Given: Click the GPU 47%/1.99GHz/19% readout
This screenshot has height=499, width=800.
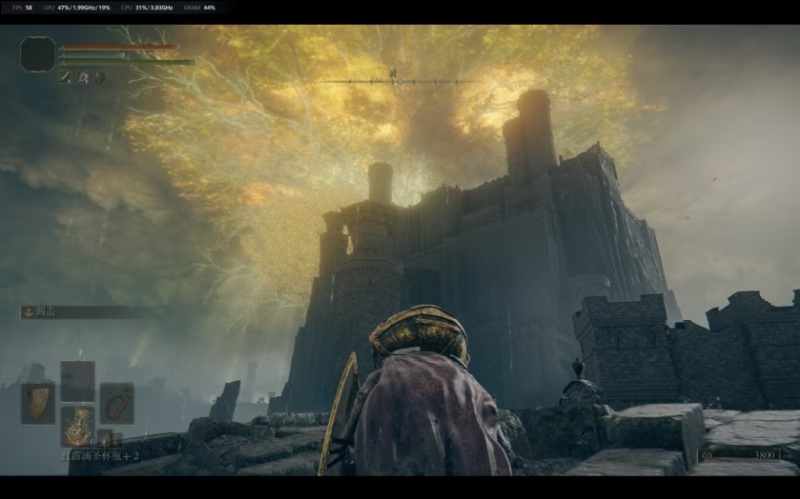Looking at the screenshot, I should 77,8.
